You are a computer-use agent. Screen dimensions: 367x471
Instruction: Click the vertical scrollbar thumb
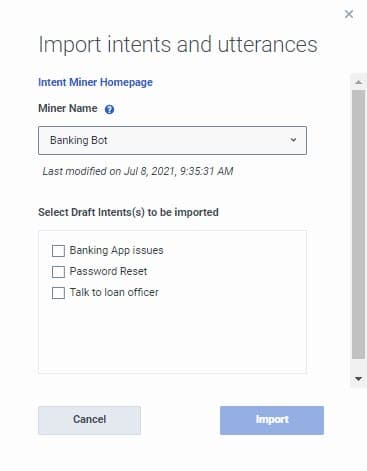tap(358, 224)
